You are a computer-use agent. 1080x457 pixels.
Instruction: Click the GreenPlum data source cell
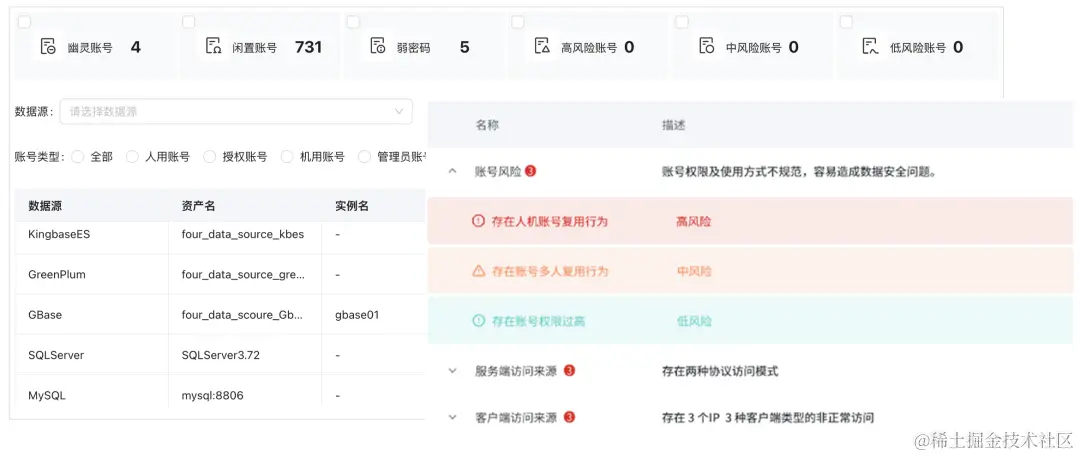(57, 274)
